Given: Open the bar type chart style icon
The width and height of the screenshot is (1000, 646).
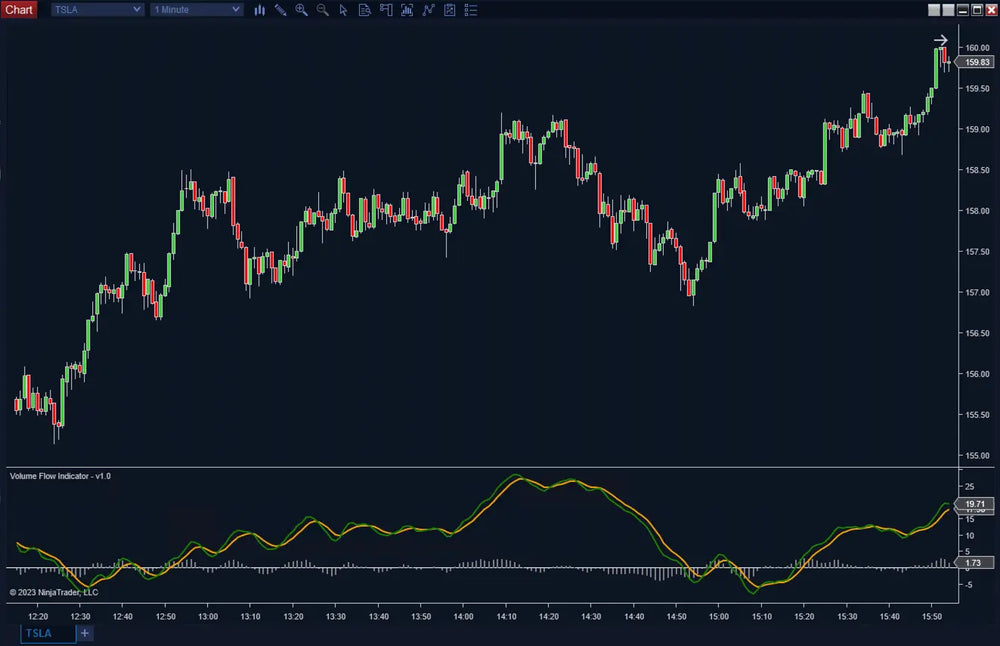Looking at the screenshot, I should [260, 10].
